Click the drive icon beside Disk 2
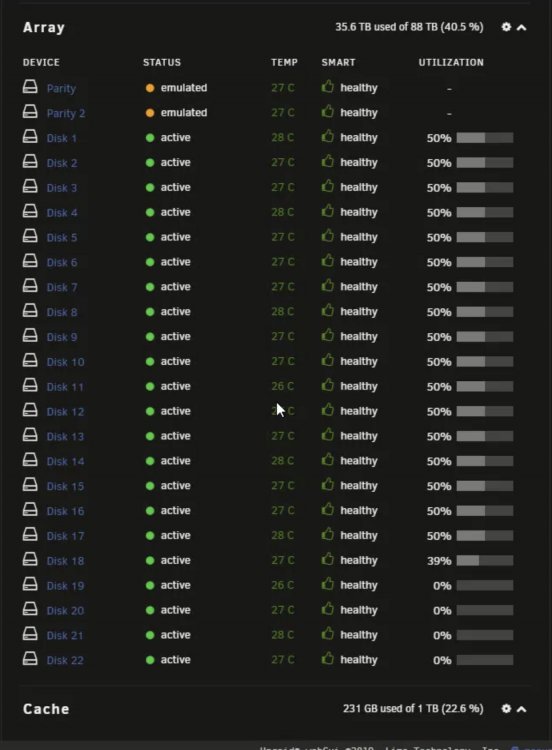552x750 pixels. 30,161
